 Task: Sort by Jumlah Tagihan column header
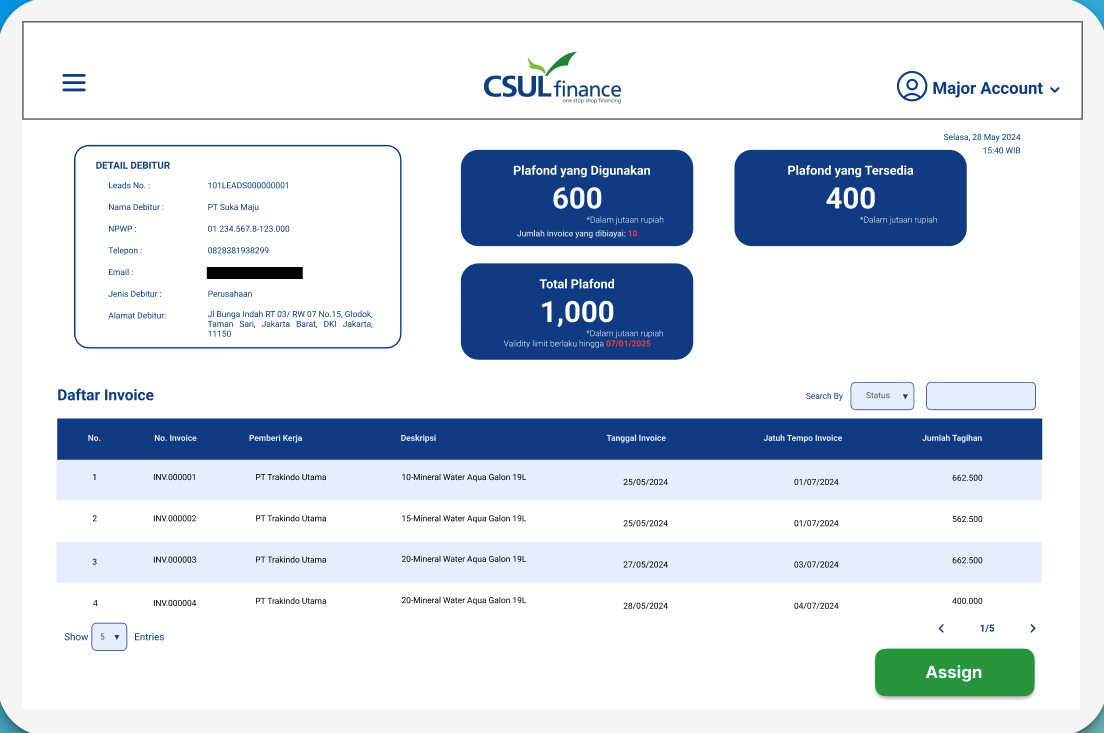click(x=952, y=438)
